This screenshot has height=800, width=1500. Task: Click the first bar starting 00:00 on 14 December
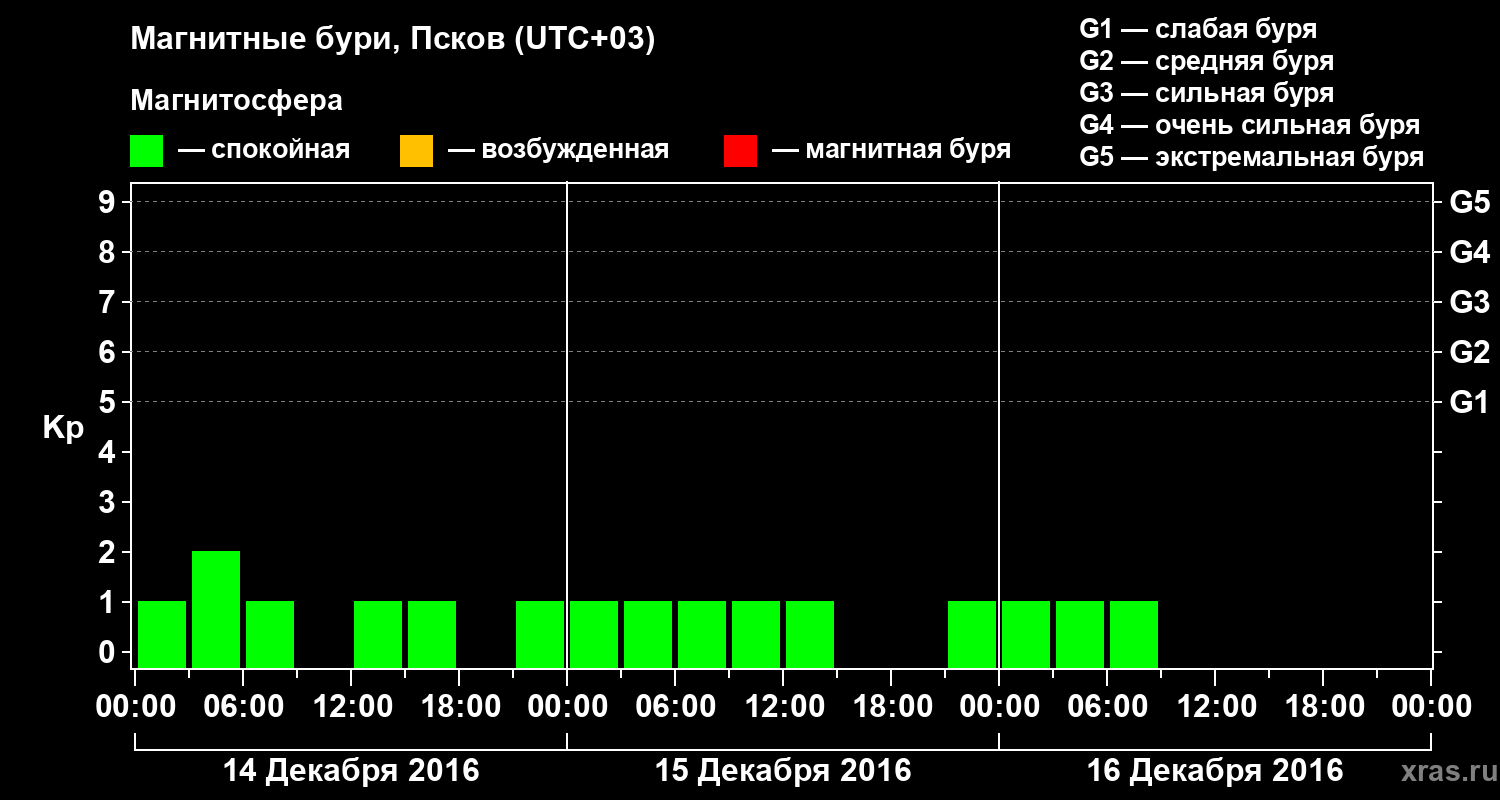(x=162, y=634)
